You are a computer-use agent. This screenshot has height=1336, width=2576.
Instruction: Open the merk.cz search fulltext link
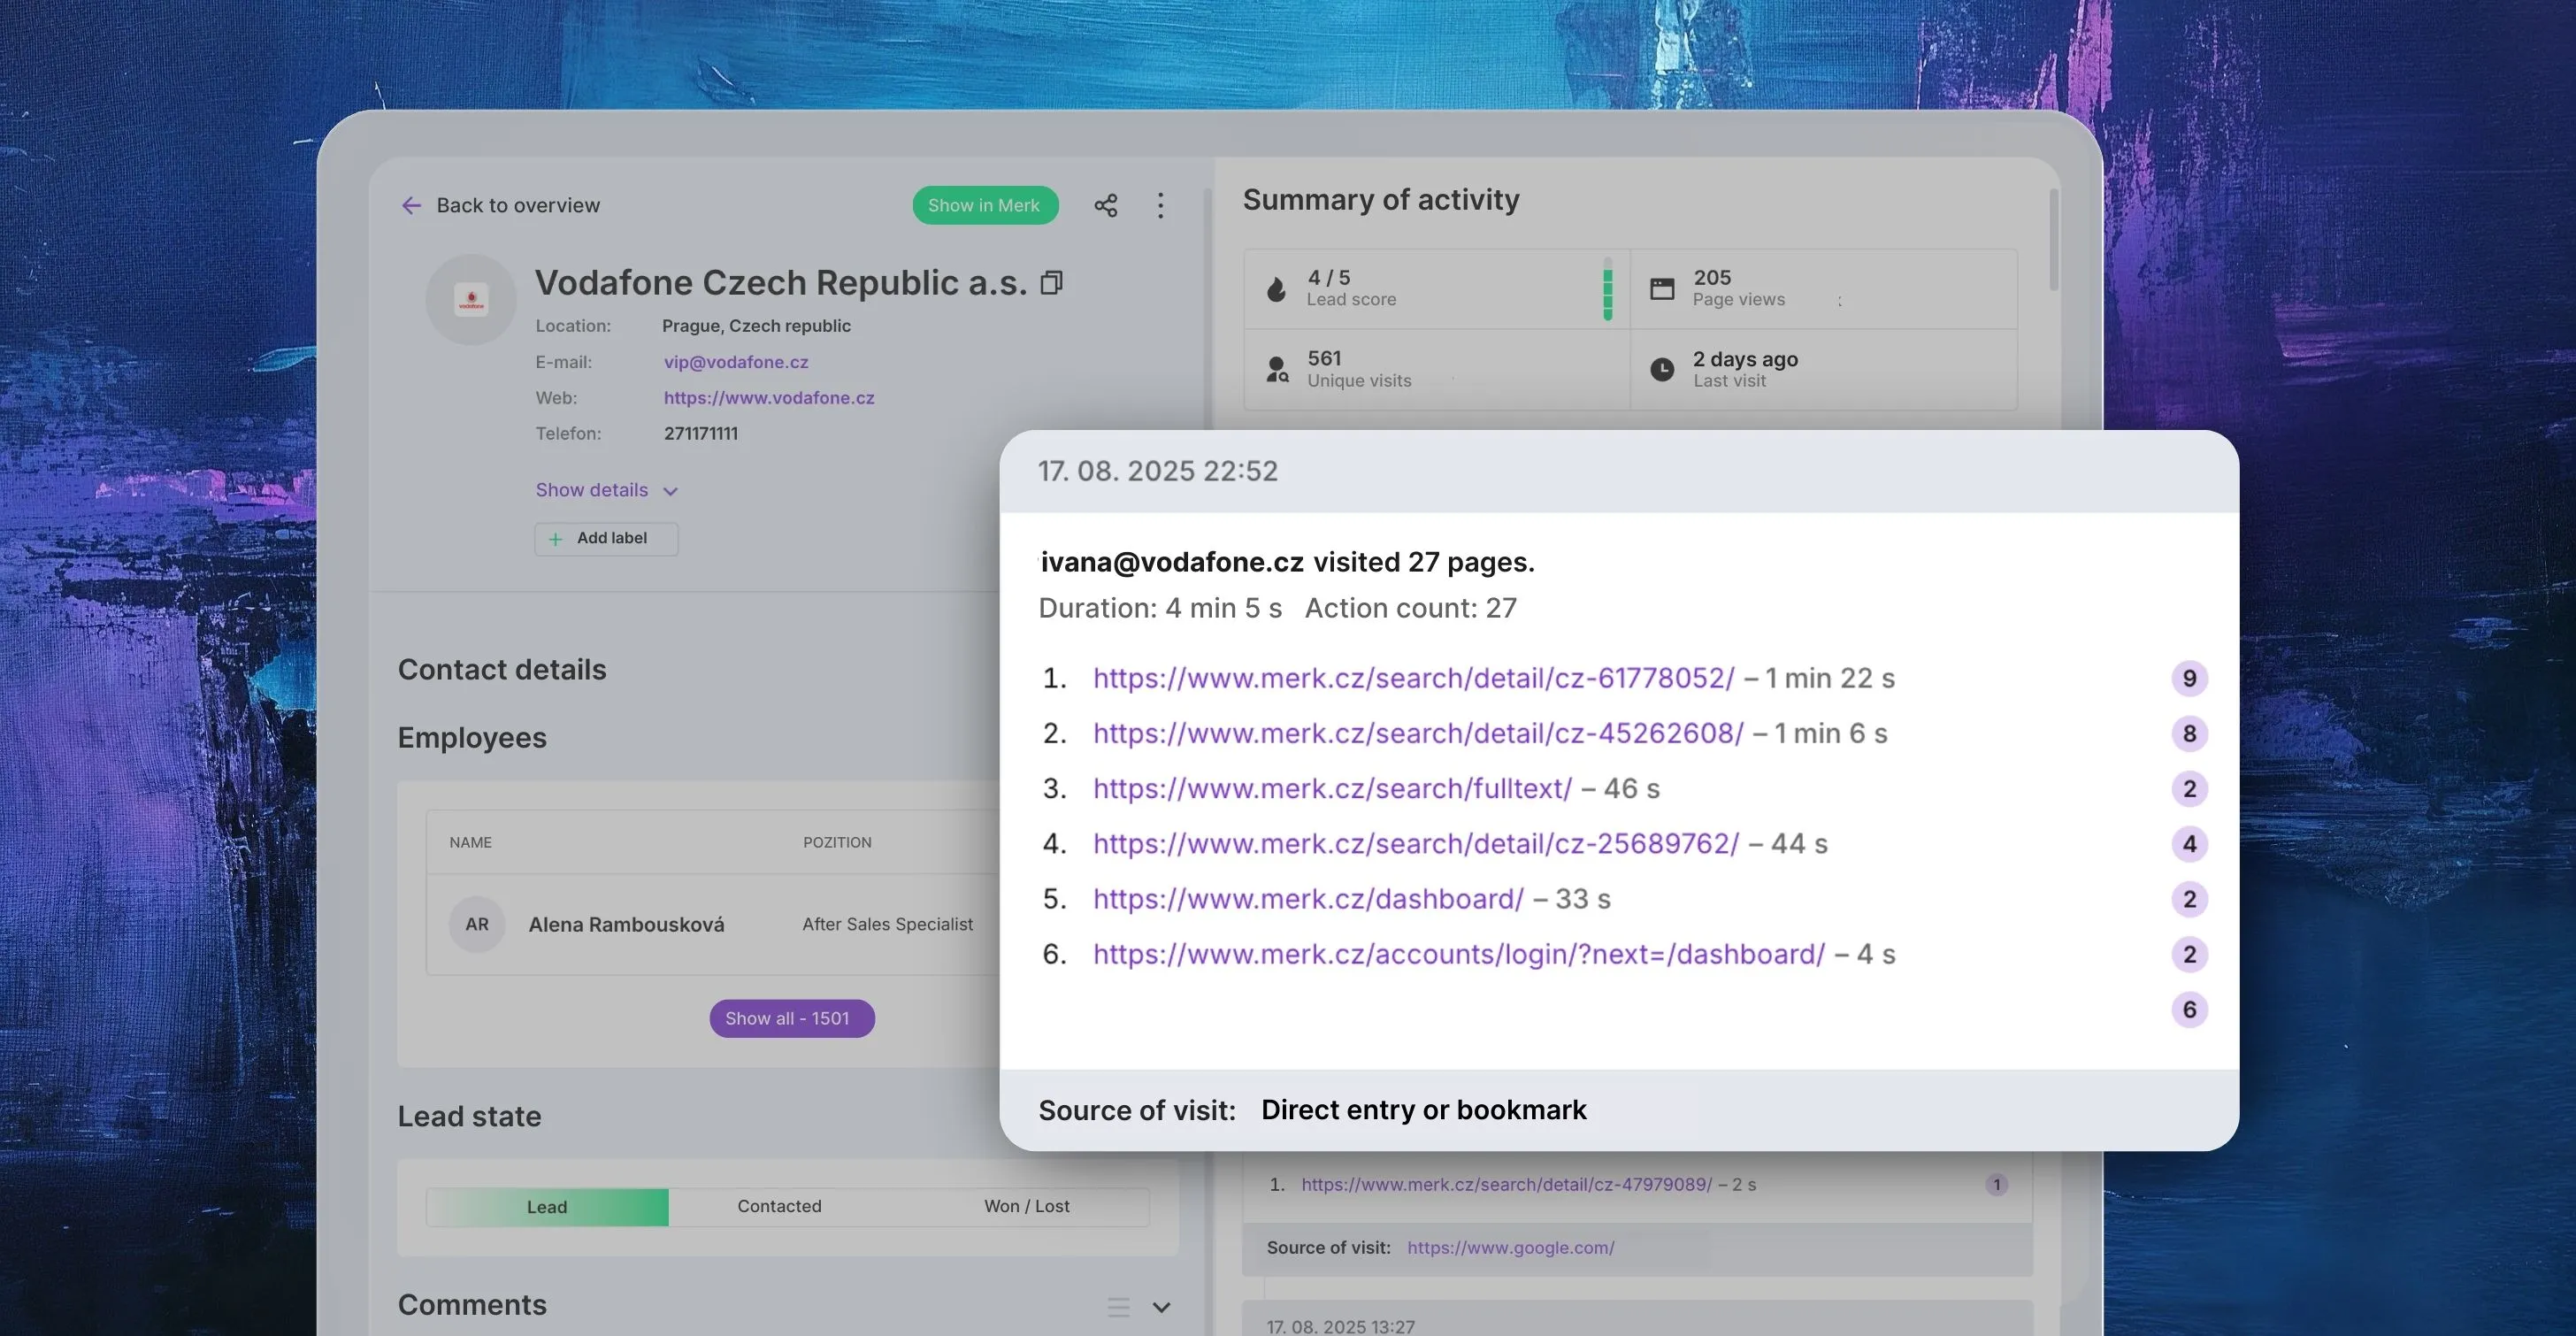[x=1332, y=789]
